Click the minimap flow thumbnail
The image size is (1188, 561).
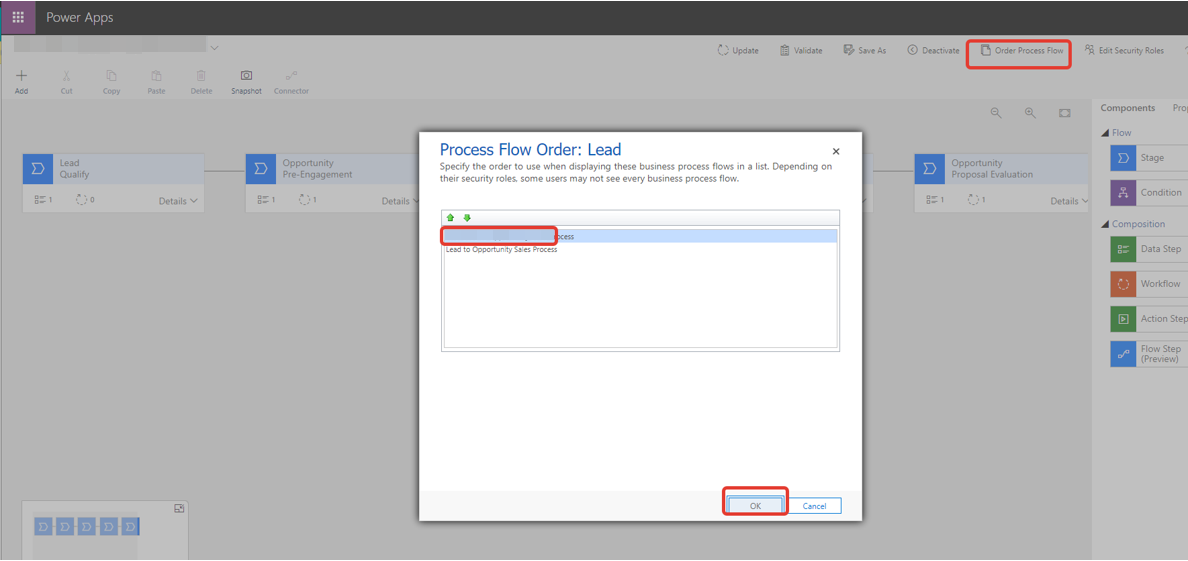88,526
